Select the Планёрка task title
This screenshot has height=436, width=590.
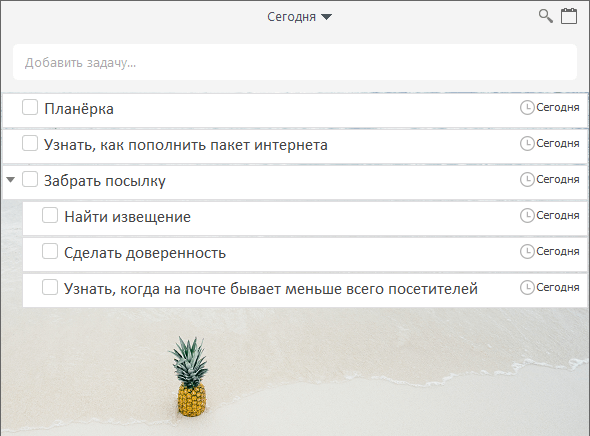(x=79, y=109)
